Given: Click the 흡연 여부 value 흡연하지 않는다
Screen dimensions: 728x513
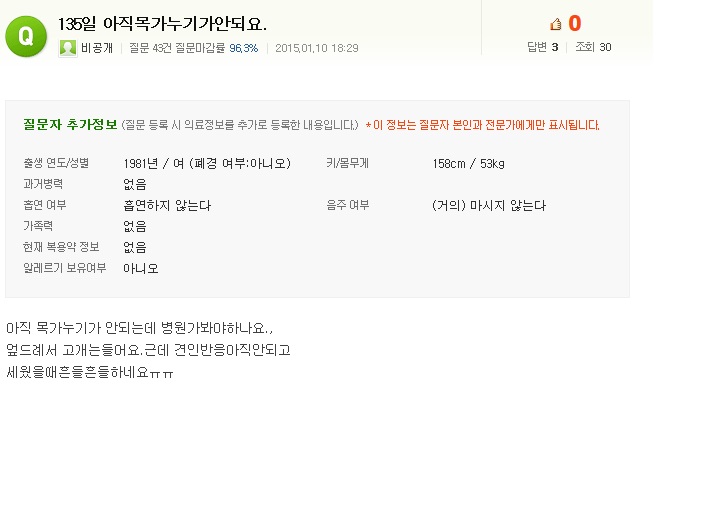Looking at the screenshot, I should point(167,205).
